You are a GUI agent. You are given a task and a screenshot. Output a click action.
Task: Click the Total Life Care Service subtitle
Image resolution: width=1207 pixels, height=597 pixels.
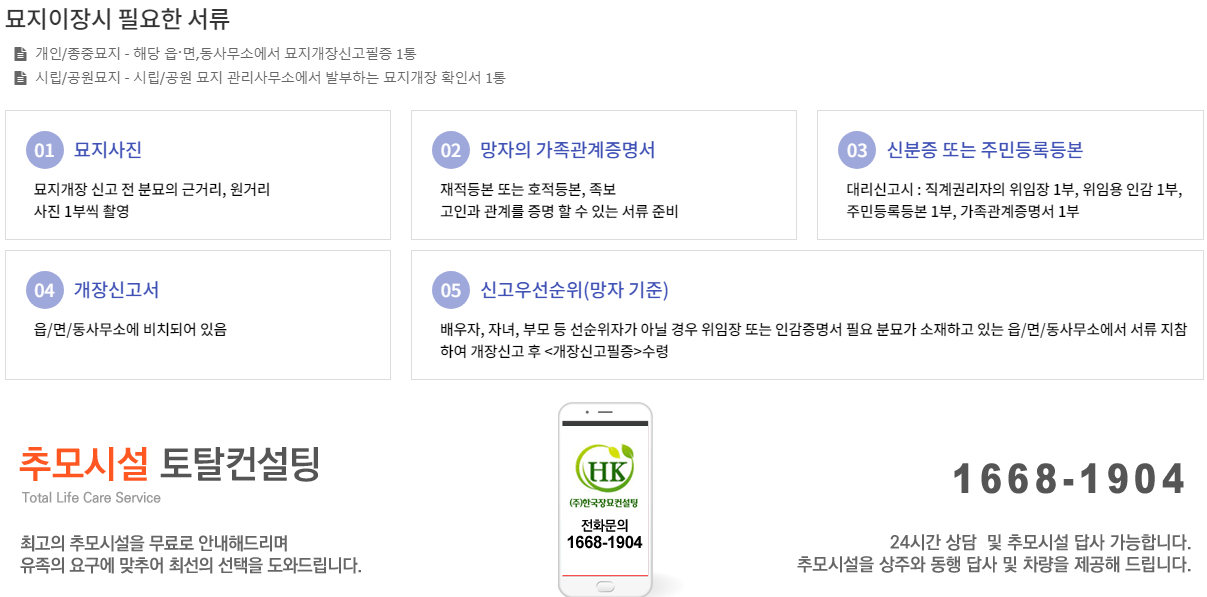(91, 498)
